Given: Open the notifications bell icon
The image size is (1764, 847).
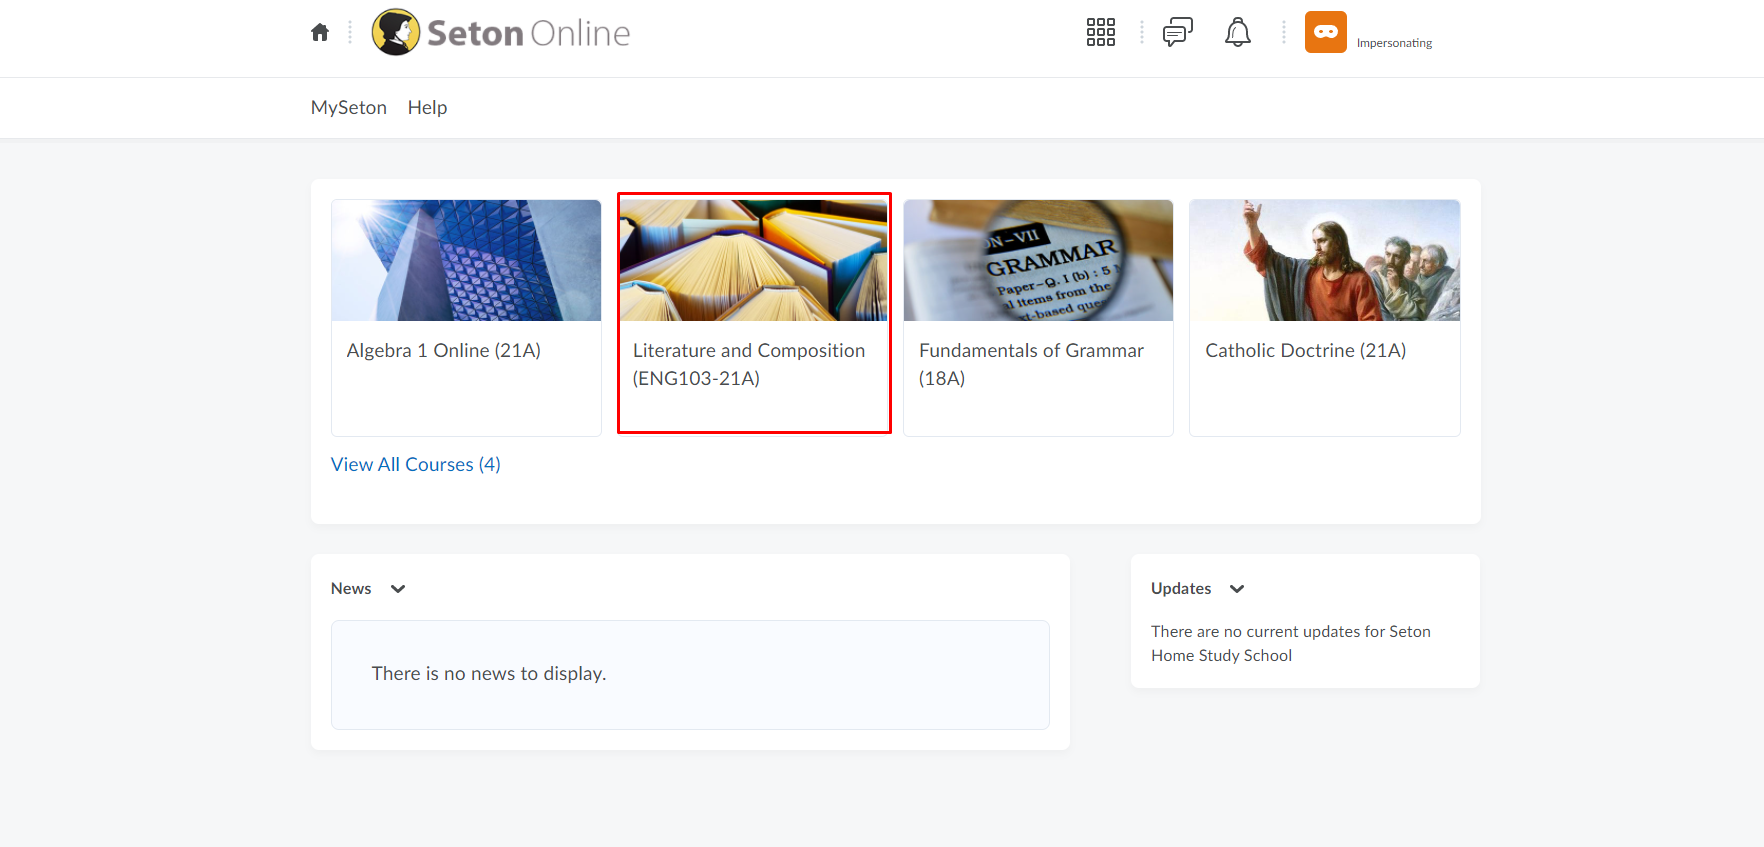Looking at the screenshot, I should 1238,32.
